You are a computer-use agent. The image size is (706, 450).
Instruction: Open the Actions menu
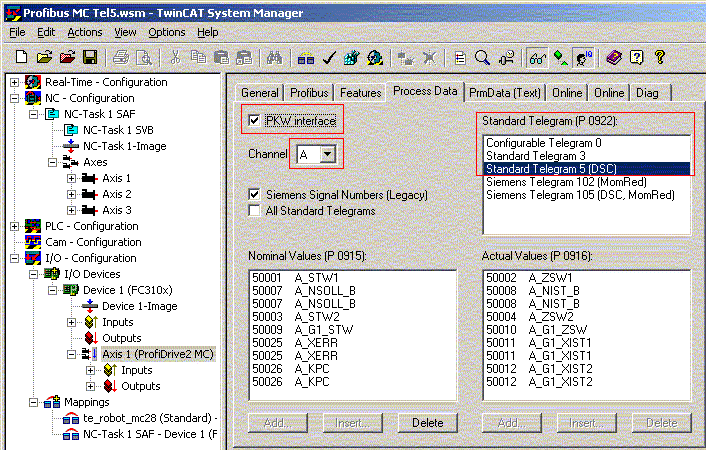pos(85,32)
